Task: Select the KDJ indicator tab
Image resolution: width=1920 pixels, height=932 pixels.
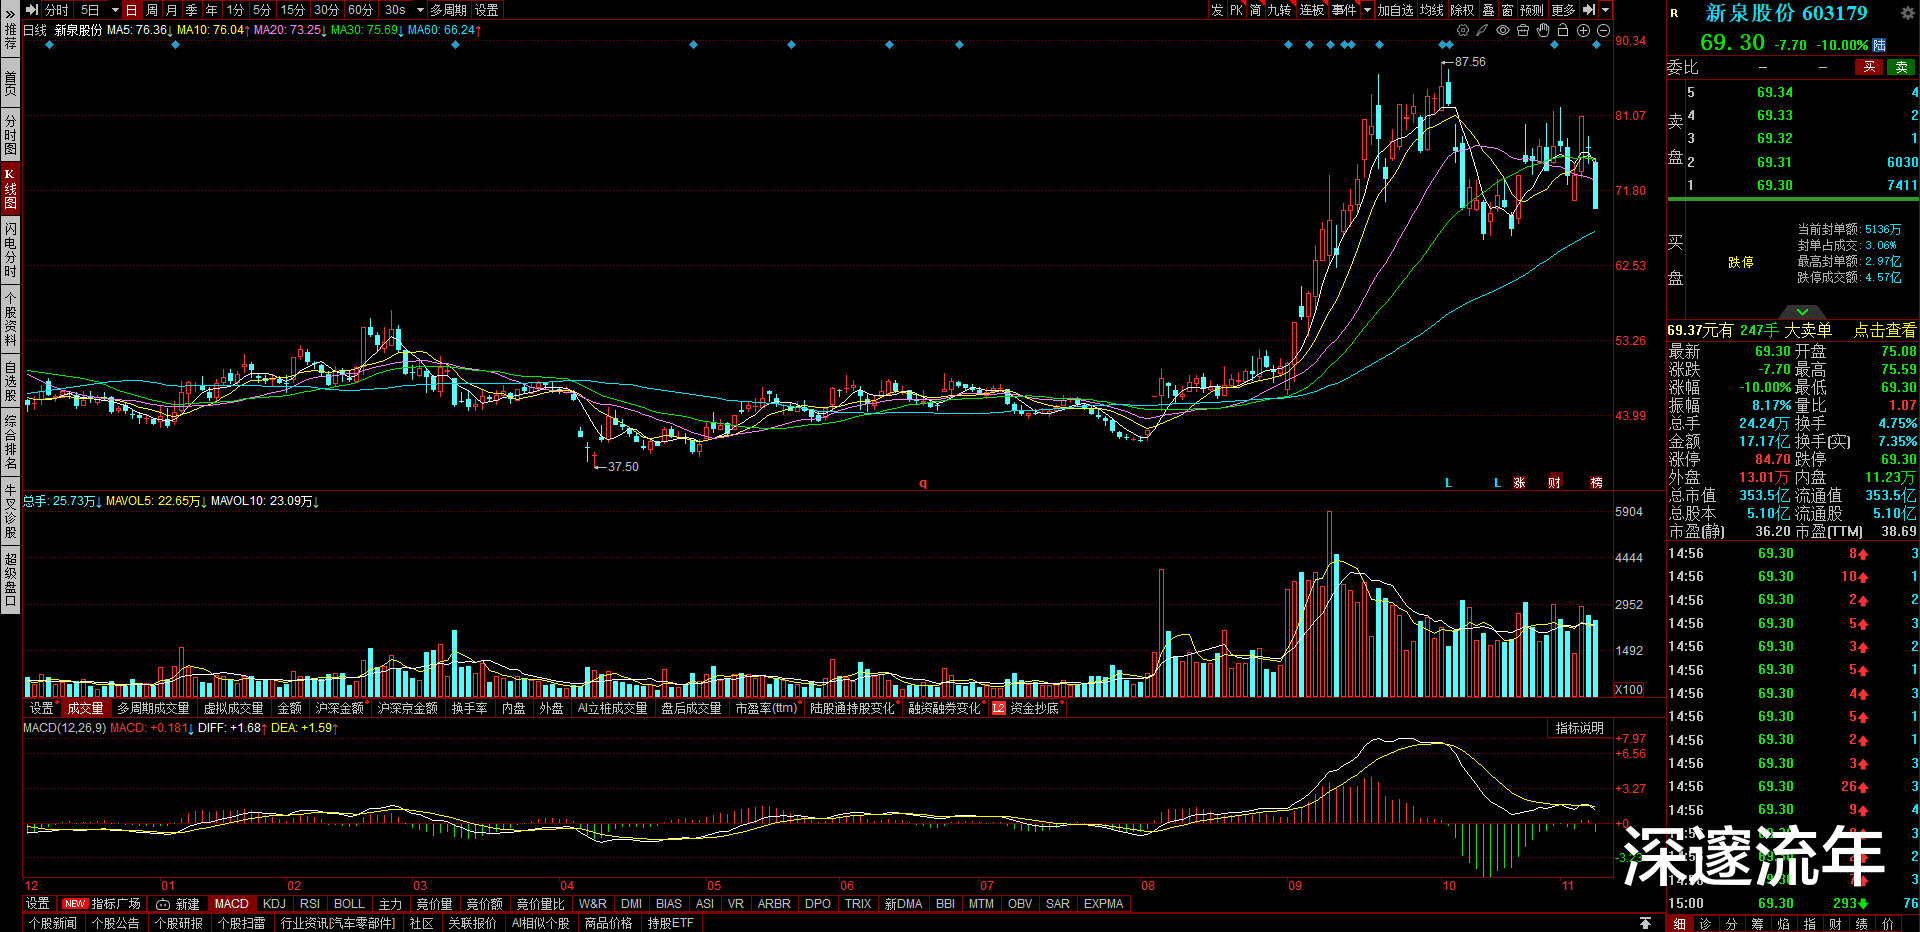Action: coord(274,903)
